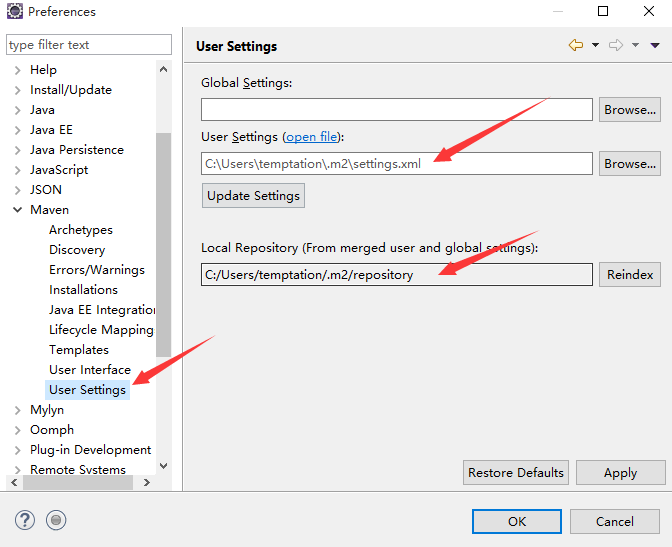Image resolution: width=672 pixels, height=547 pixels.
Task: Collapse the Maven tree node
Action: (17, 210)
